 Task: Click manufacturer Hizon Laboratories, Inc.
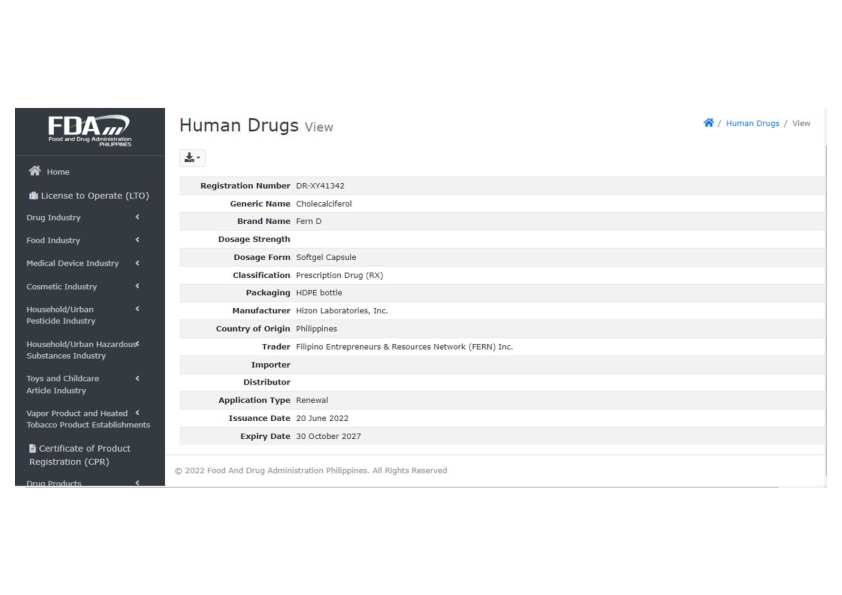tap(342, 311)
